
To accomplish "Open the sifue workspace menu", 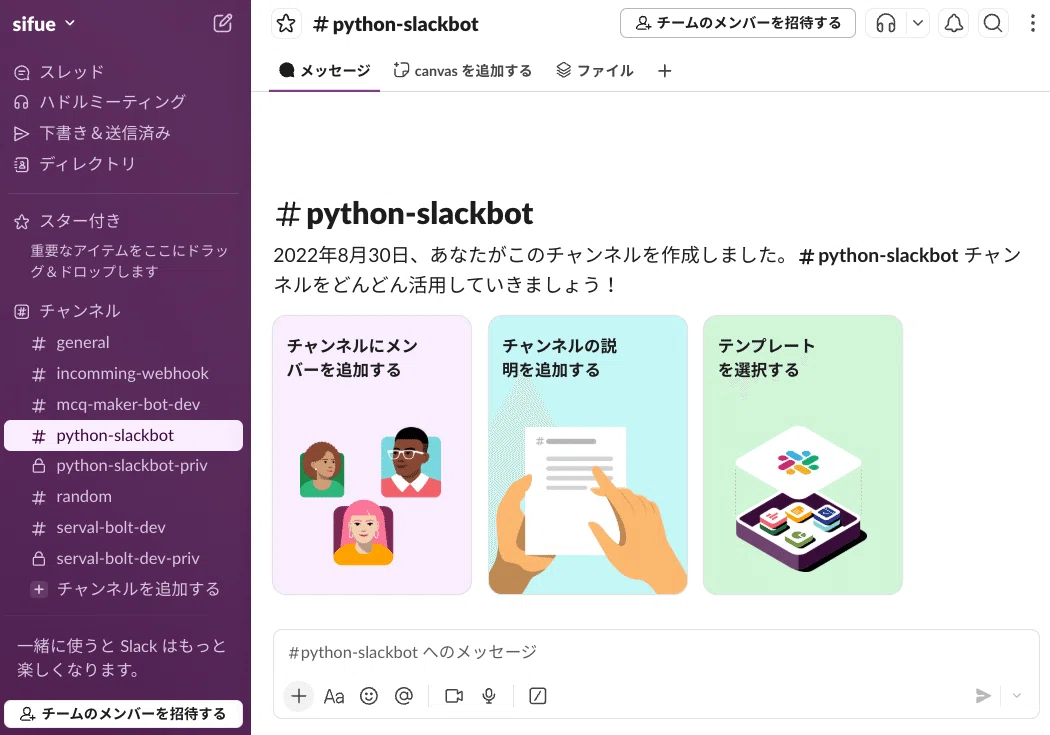I will point(44,24).
